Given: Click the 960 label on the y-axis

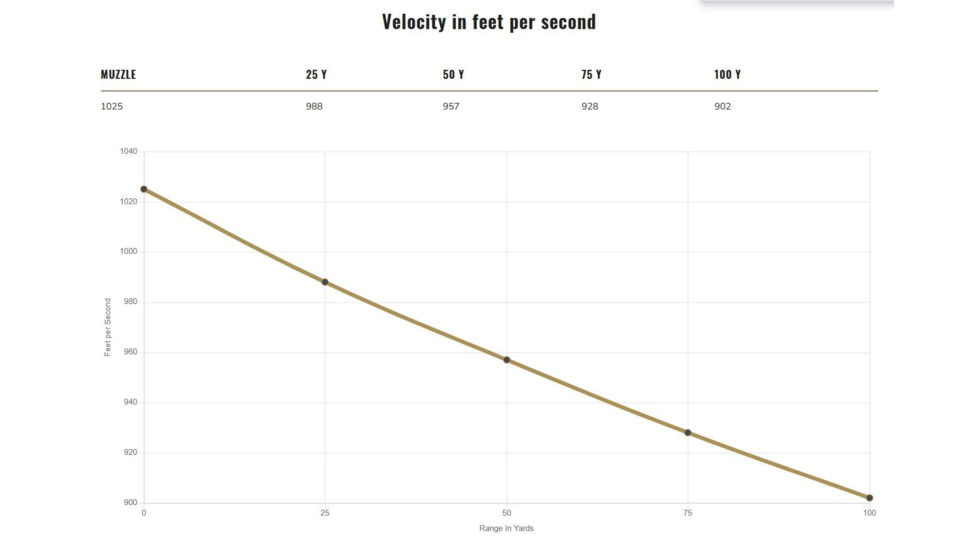Looking at the screenshot, I should tap(130, 352).
